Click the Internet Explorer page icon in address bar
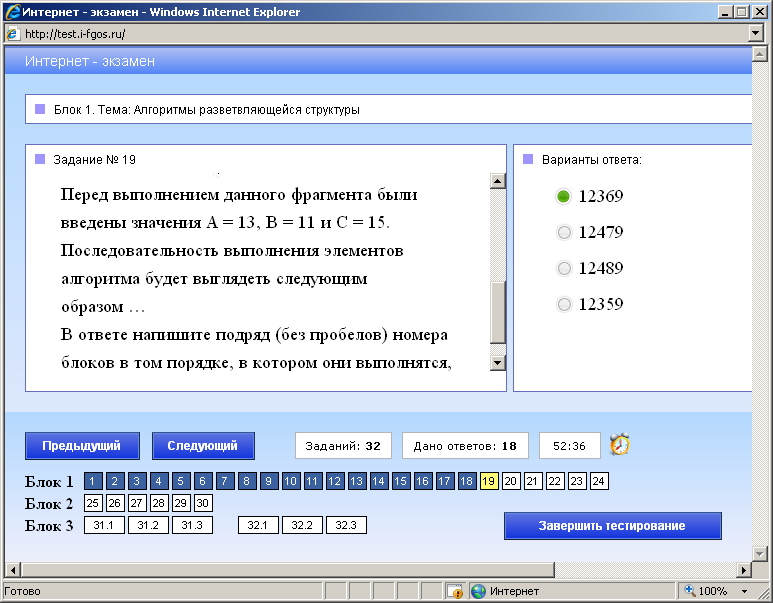Screen dimensions: 773x603 tap(12, 34)
